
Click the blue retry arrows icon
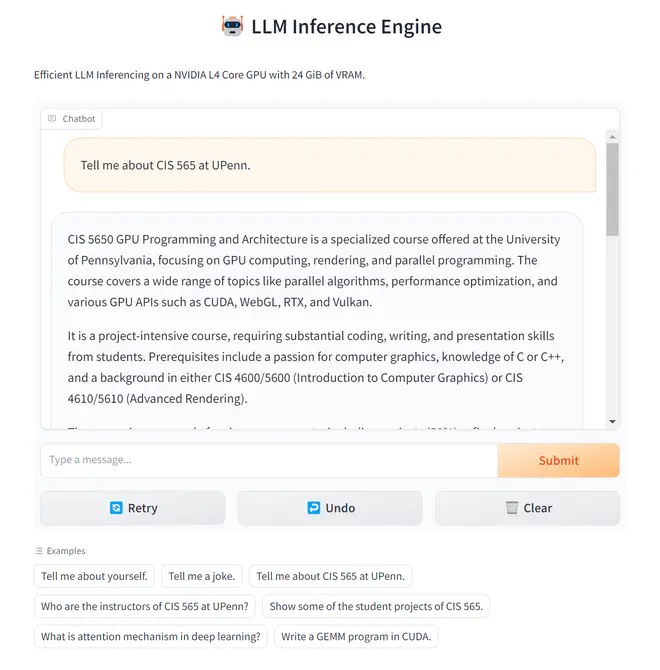click(x=116, y=508)
